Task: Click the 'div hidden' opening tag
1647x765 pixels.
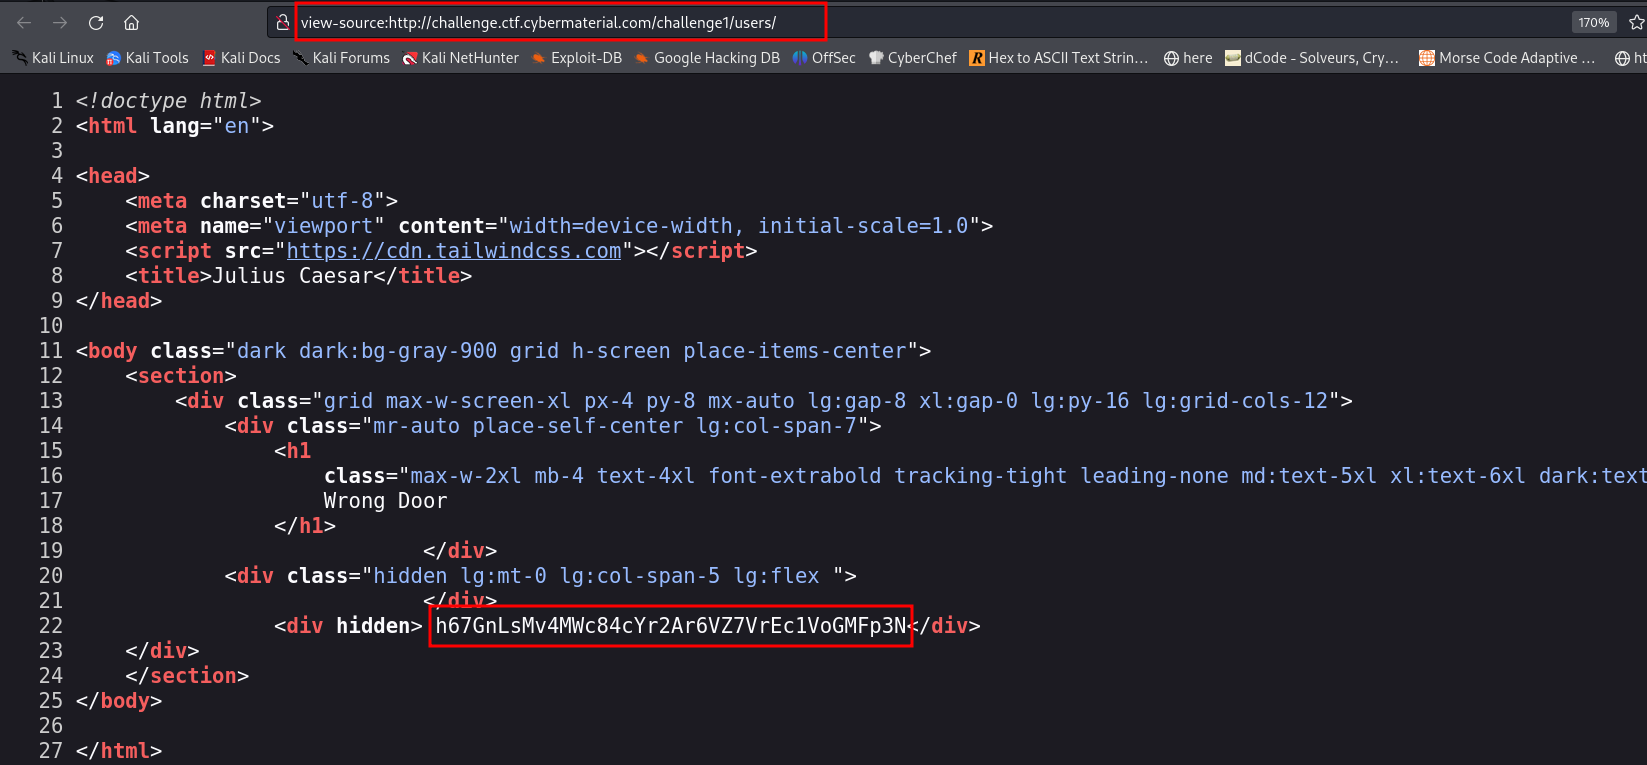Action: click(x=348, y=626)
